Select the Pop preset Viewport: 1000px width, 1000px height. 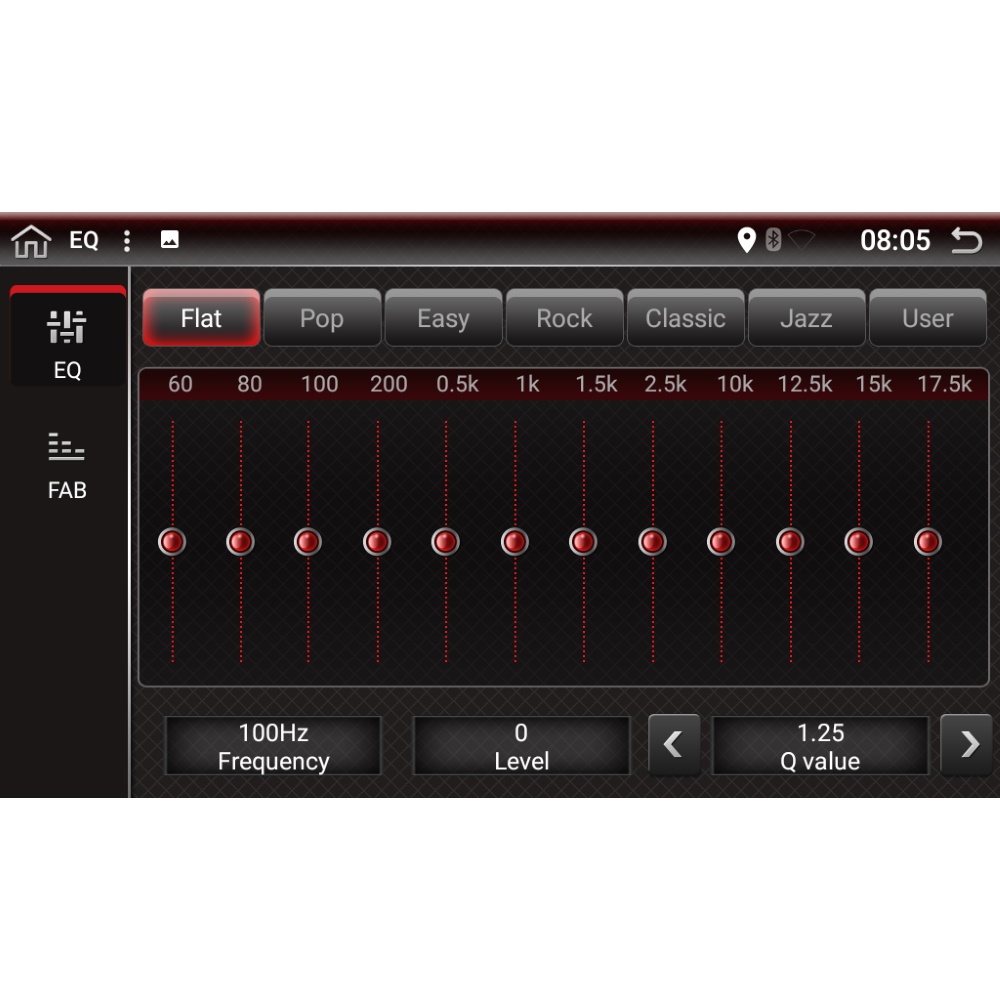click(x=322, y=318)
